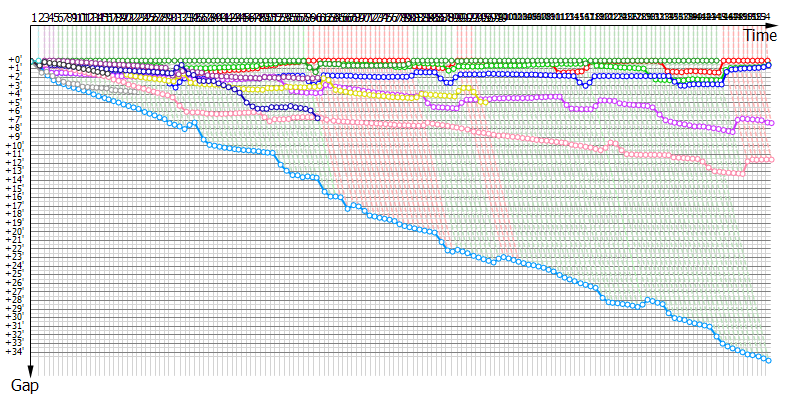Select the "+5'" gap axis label
800x400 pixels.
tap(14, 103)
